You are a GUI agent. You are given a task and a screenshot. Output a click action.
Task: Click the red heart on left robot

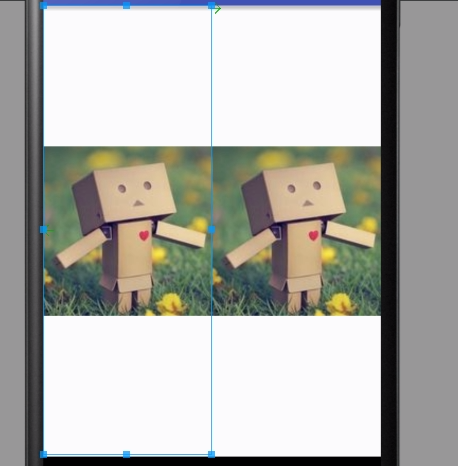click(144, 236)
